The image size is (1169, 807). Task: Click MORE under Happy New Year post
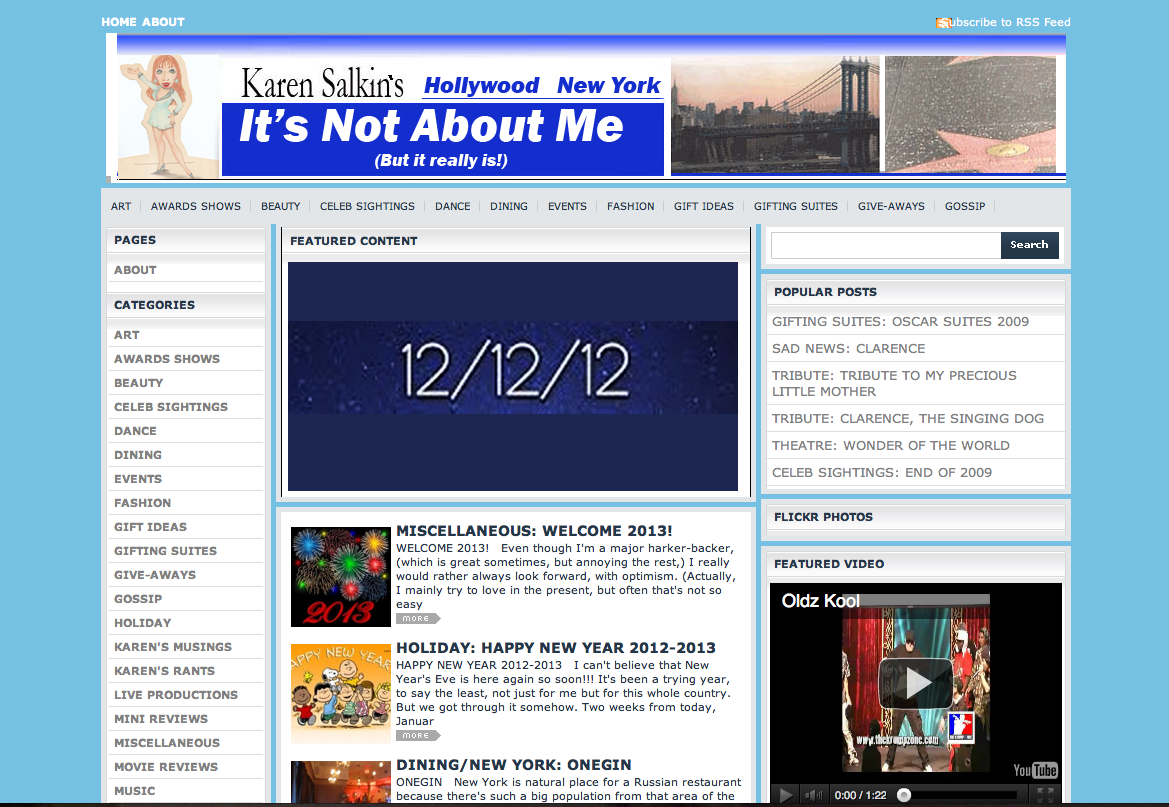418,735
